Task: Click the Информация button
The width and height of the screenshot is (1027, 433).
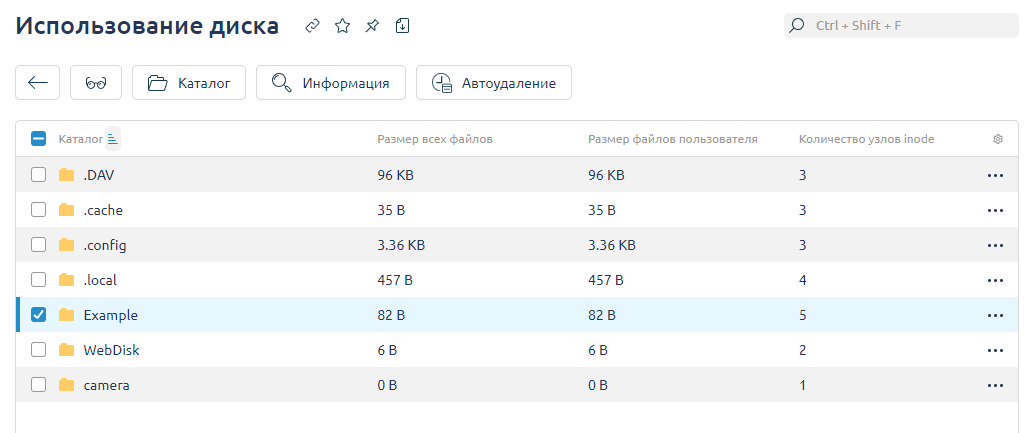Action: pos(331,83)
